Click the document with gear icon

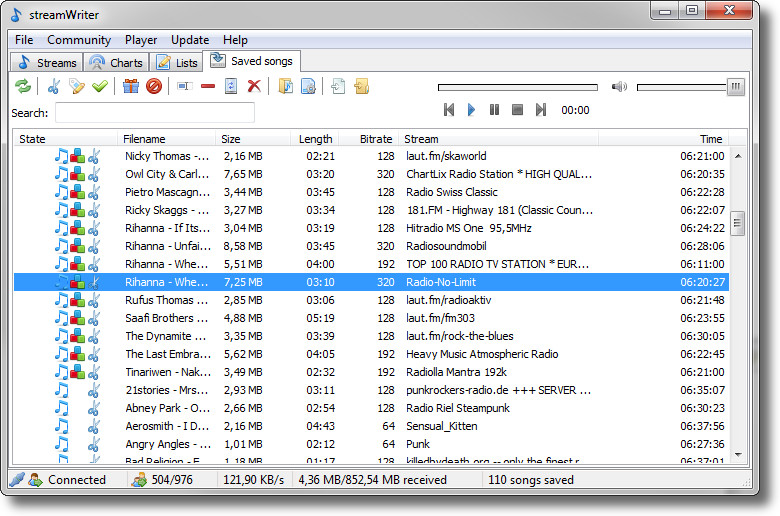(308, 87)
